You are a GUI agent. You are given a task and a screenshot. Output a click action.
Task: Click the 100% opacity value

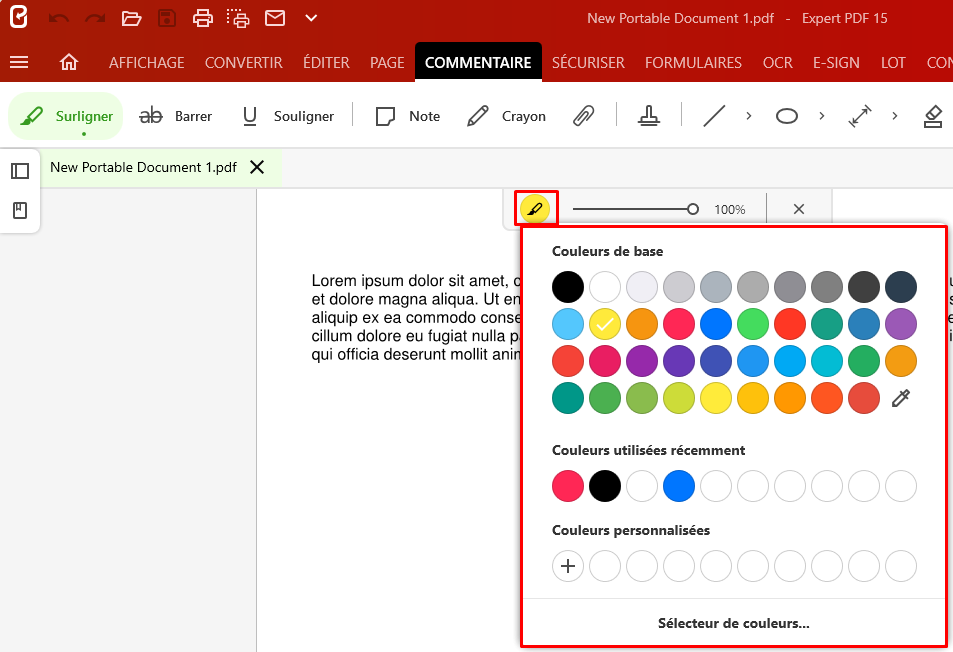729,210
